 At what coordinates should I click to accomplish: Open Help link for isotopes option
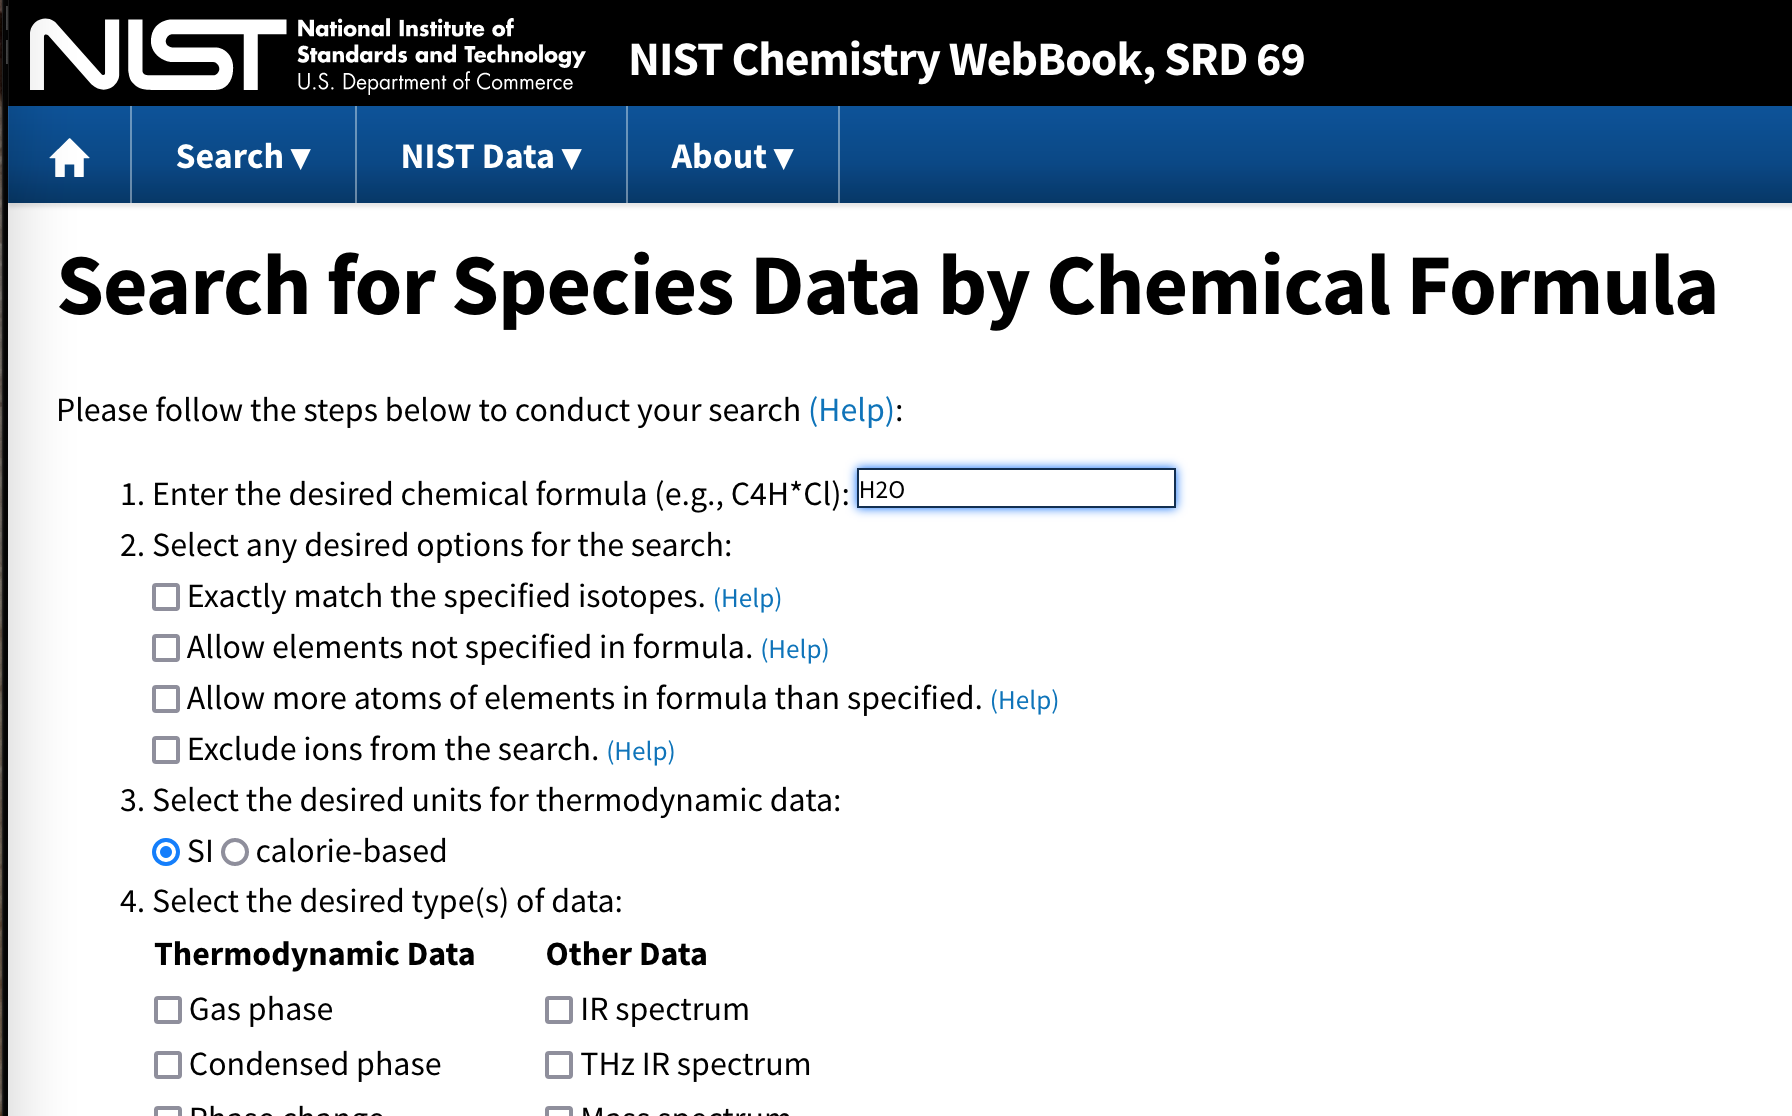coord(747,598)
